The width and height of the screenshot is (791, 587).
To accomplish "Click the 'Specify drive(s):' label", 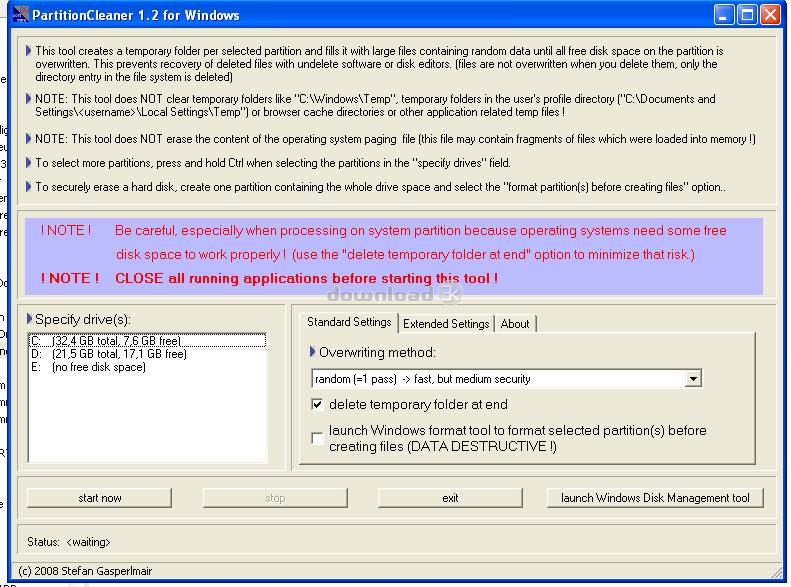I will pos(83,319).
